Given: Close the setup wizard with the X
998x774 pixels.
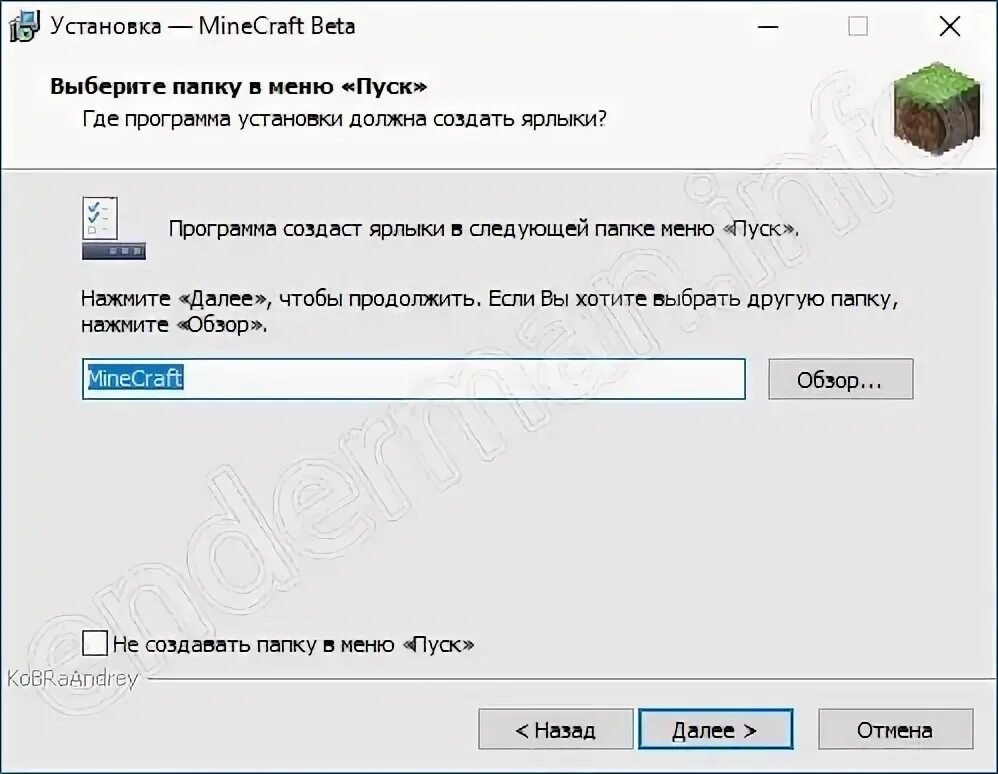Looking at the screenshot, I should [x=950, y=27].
